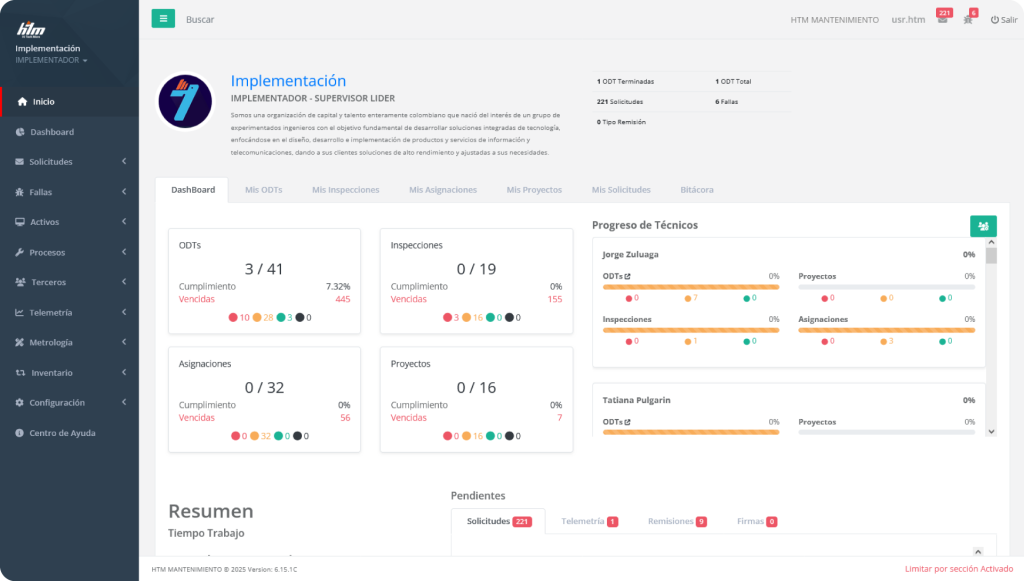1024x581 pixels.
Task: Open the Telemetría pendientes tab
Action: [589, 522]
